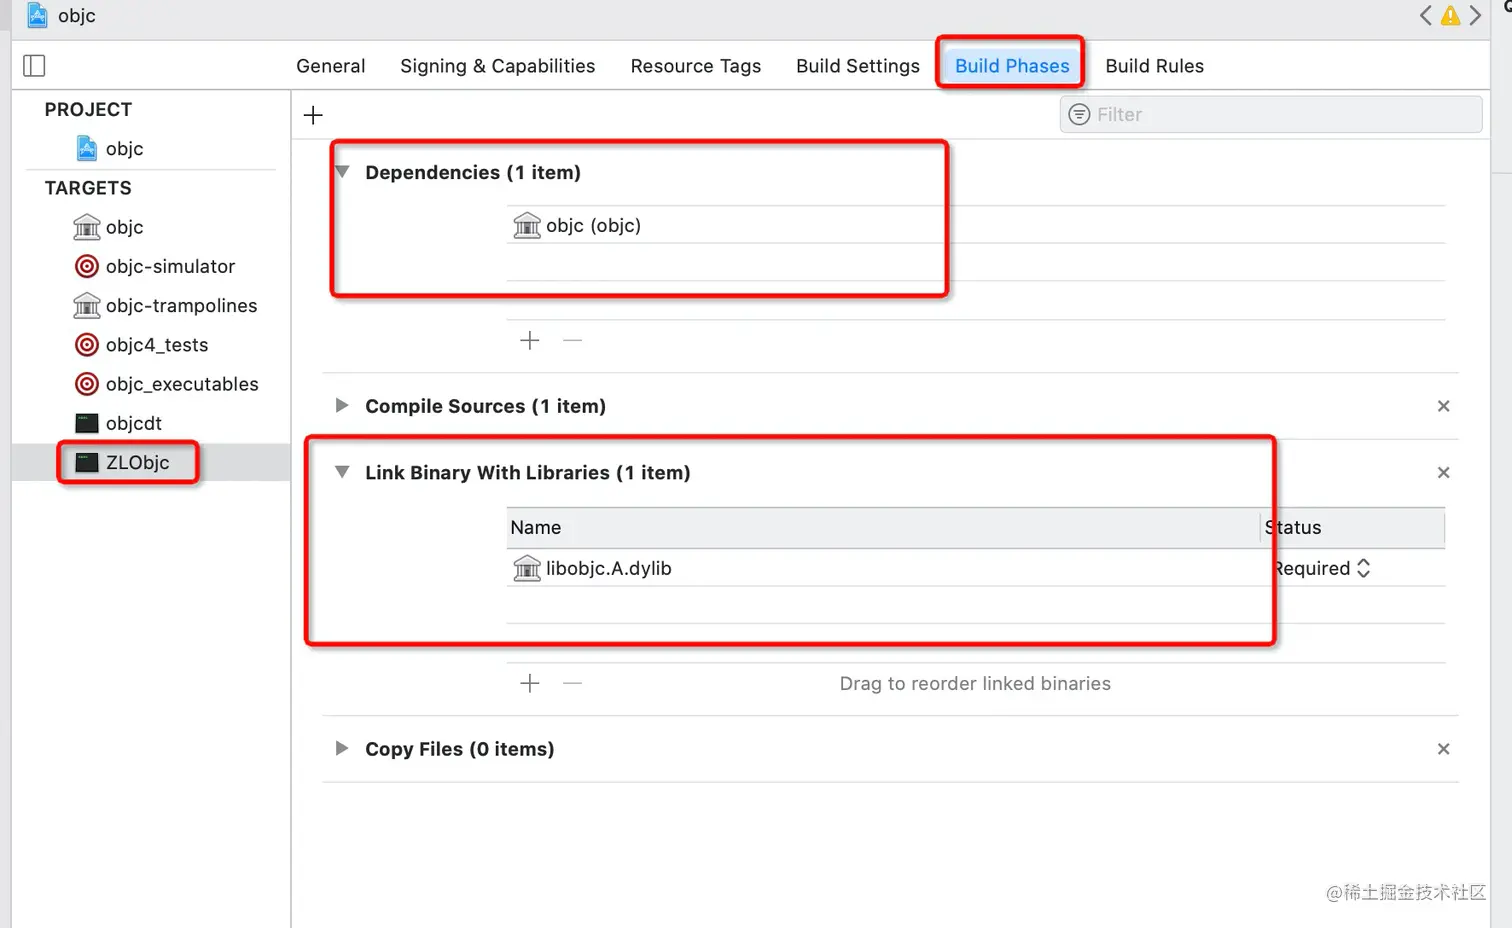Open the General tab
The width and height of the screenshot is (1512, 928).
[331, 66]
